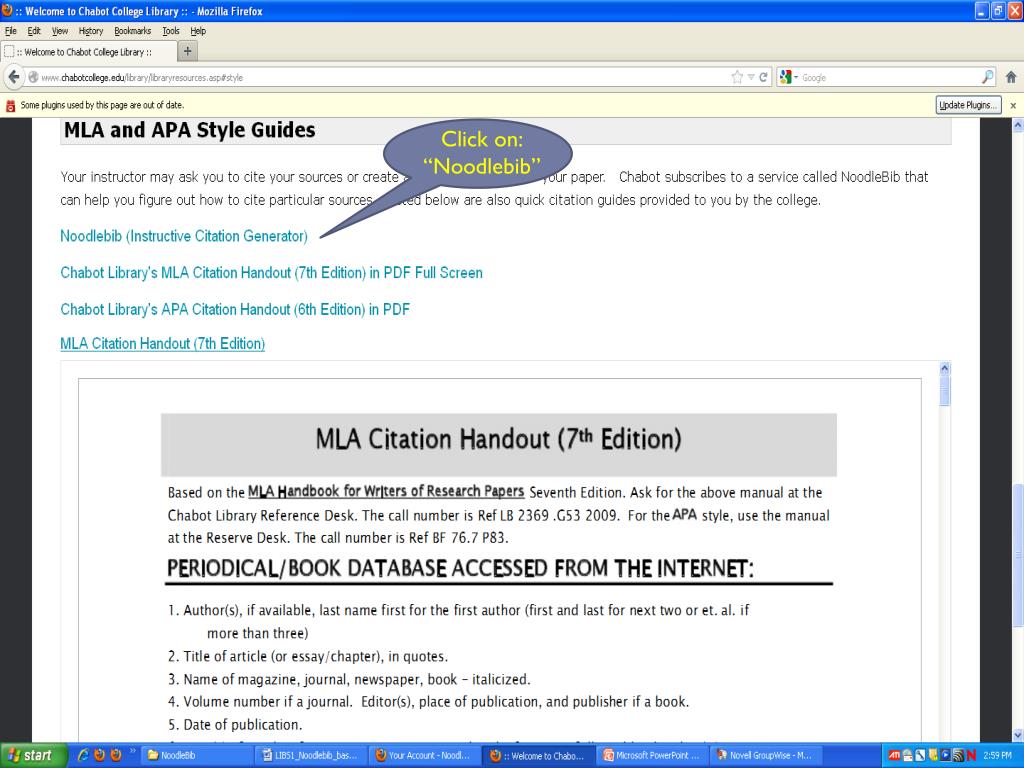The height and width of the screenshot is (768, 1024).
Task: Open the Help menu
Action: 198,31
